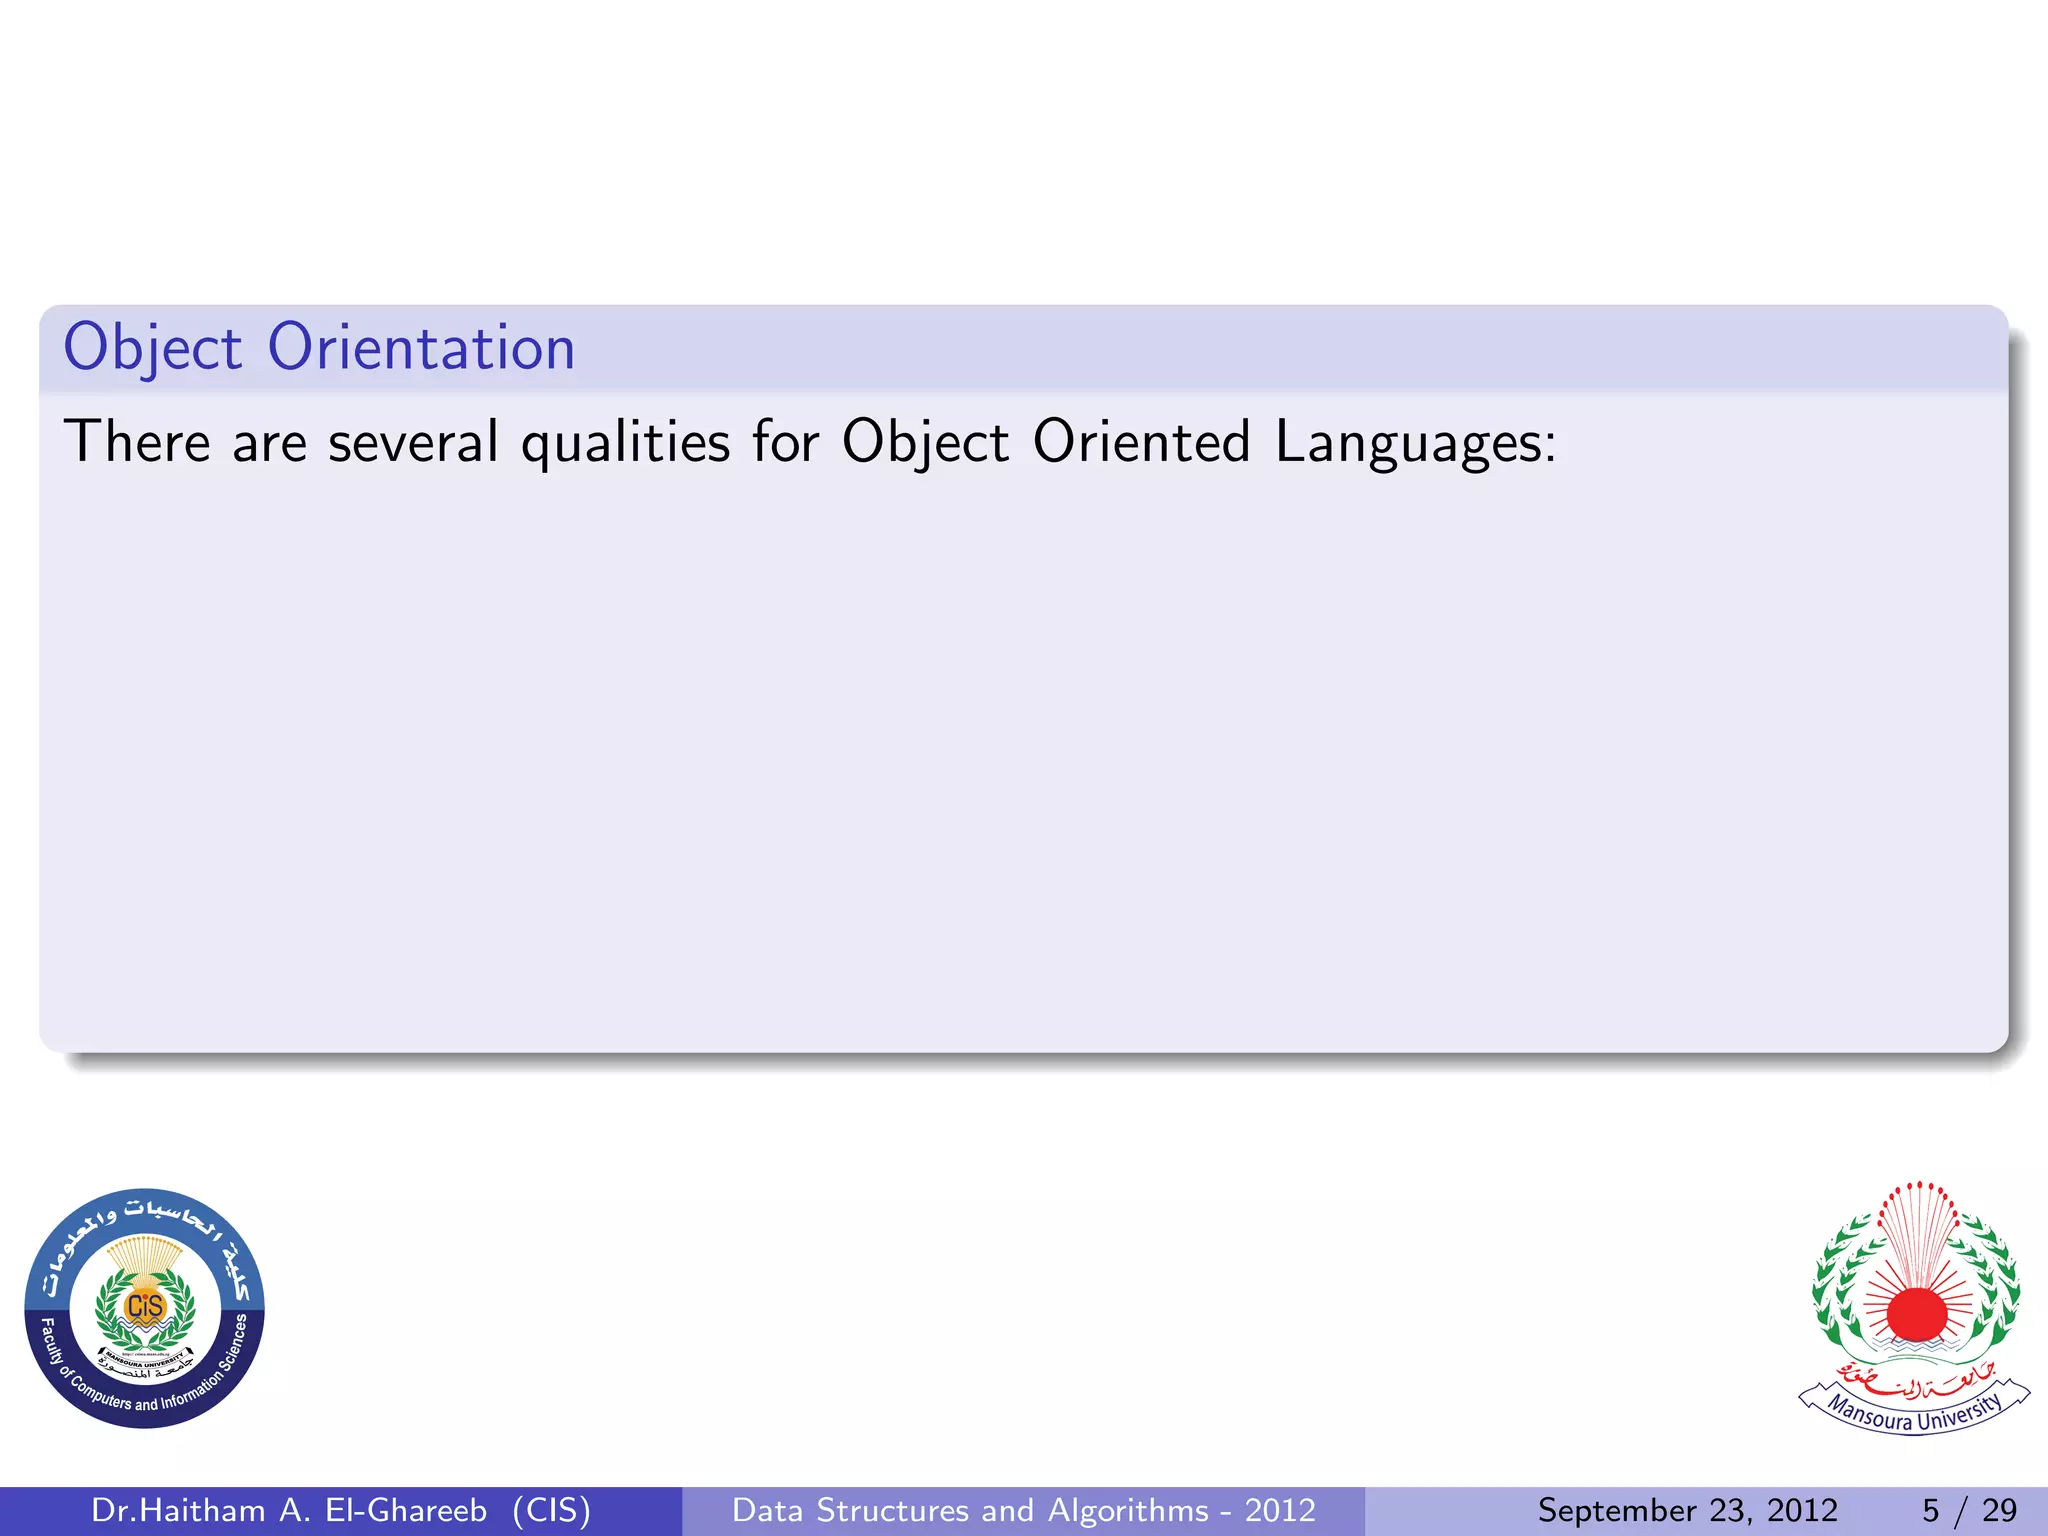Viewport: 2048px width, 1536px height.
Task: Click the Data Structures and Algorithms - 2012 footer title
Action: point(1024,1510)
